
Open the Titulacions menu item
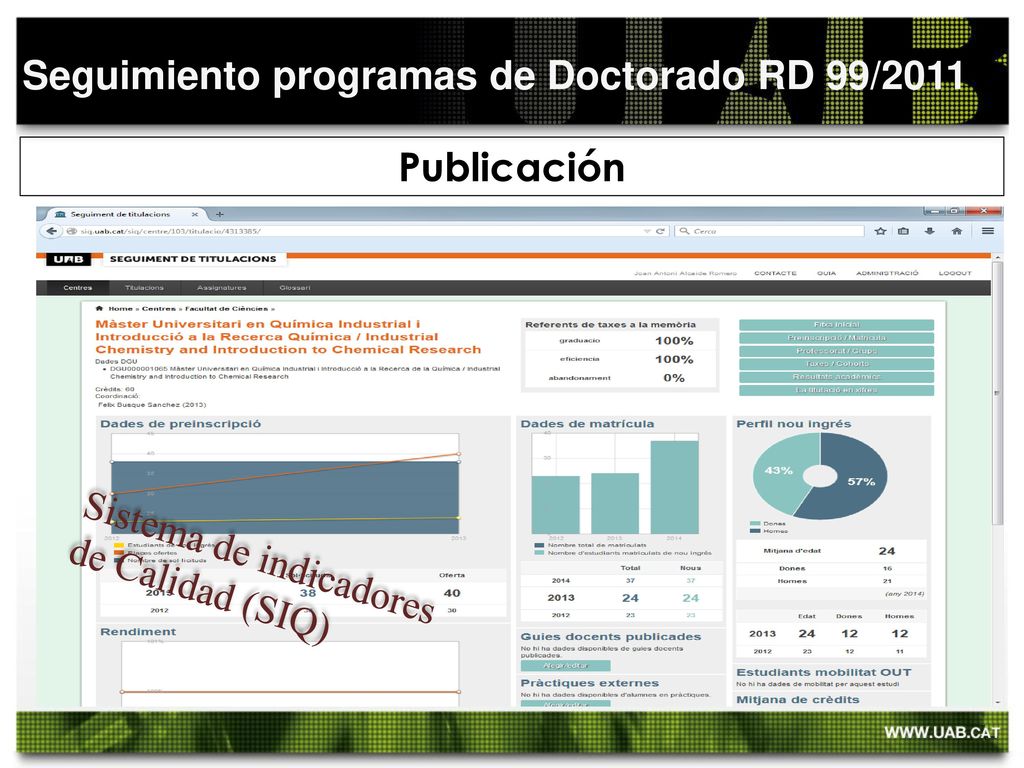pyautogui.click(x=144, y=288)
